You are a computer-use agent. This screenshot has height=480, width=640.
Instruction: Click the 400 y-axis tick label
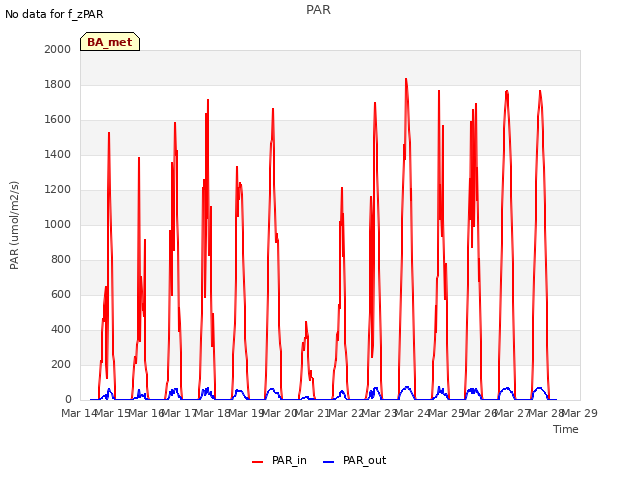pyautogui.click(x=61, y=329)
